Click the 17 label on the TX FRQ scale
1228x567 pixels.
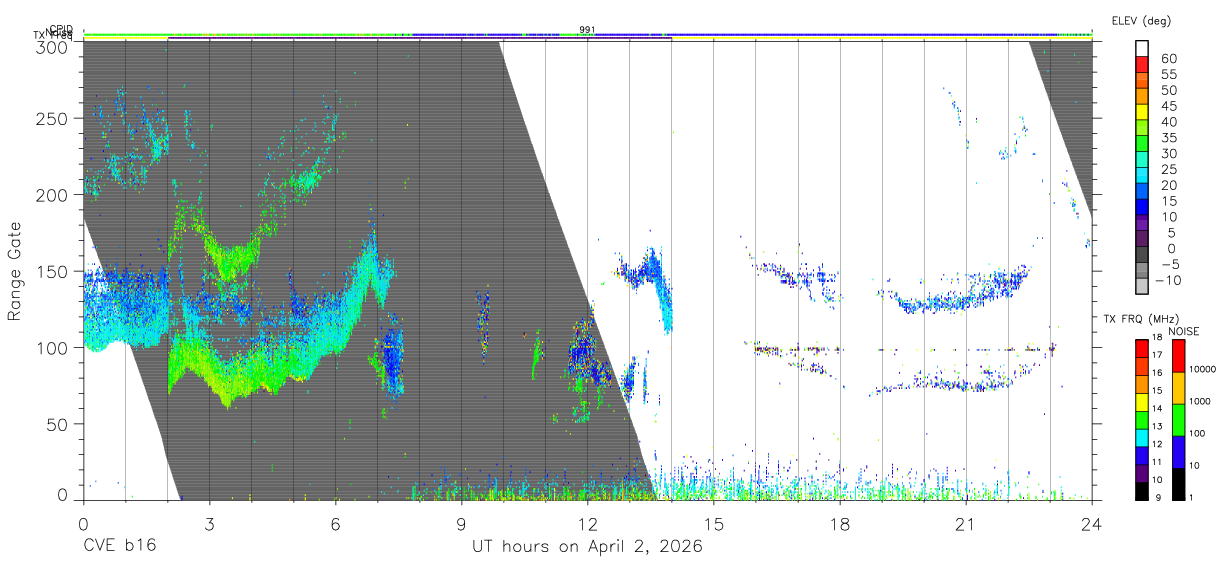coord(1156,356)
